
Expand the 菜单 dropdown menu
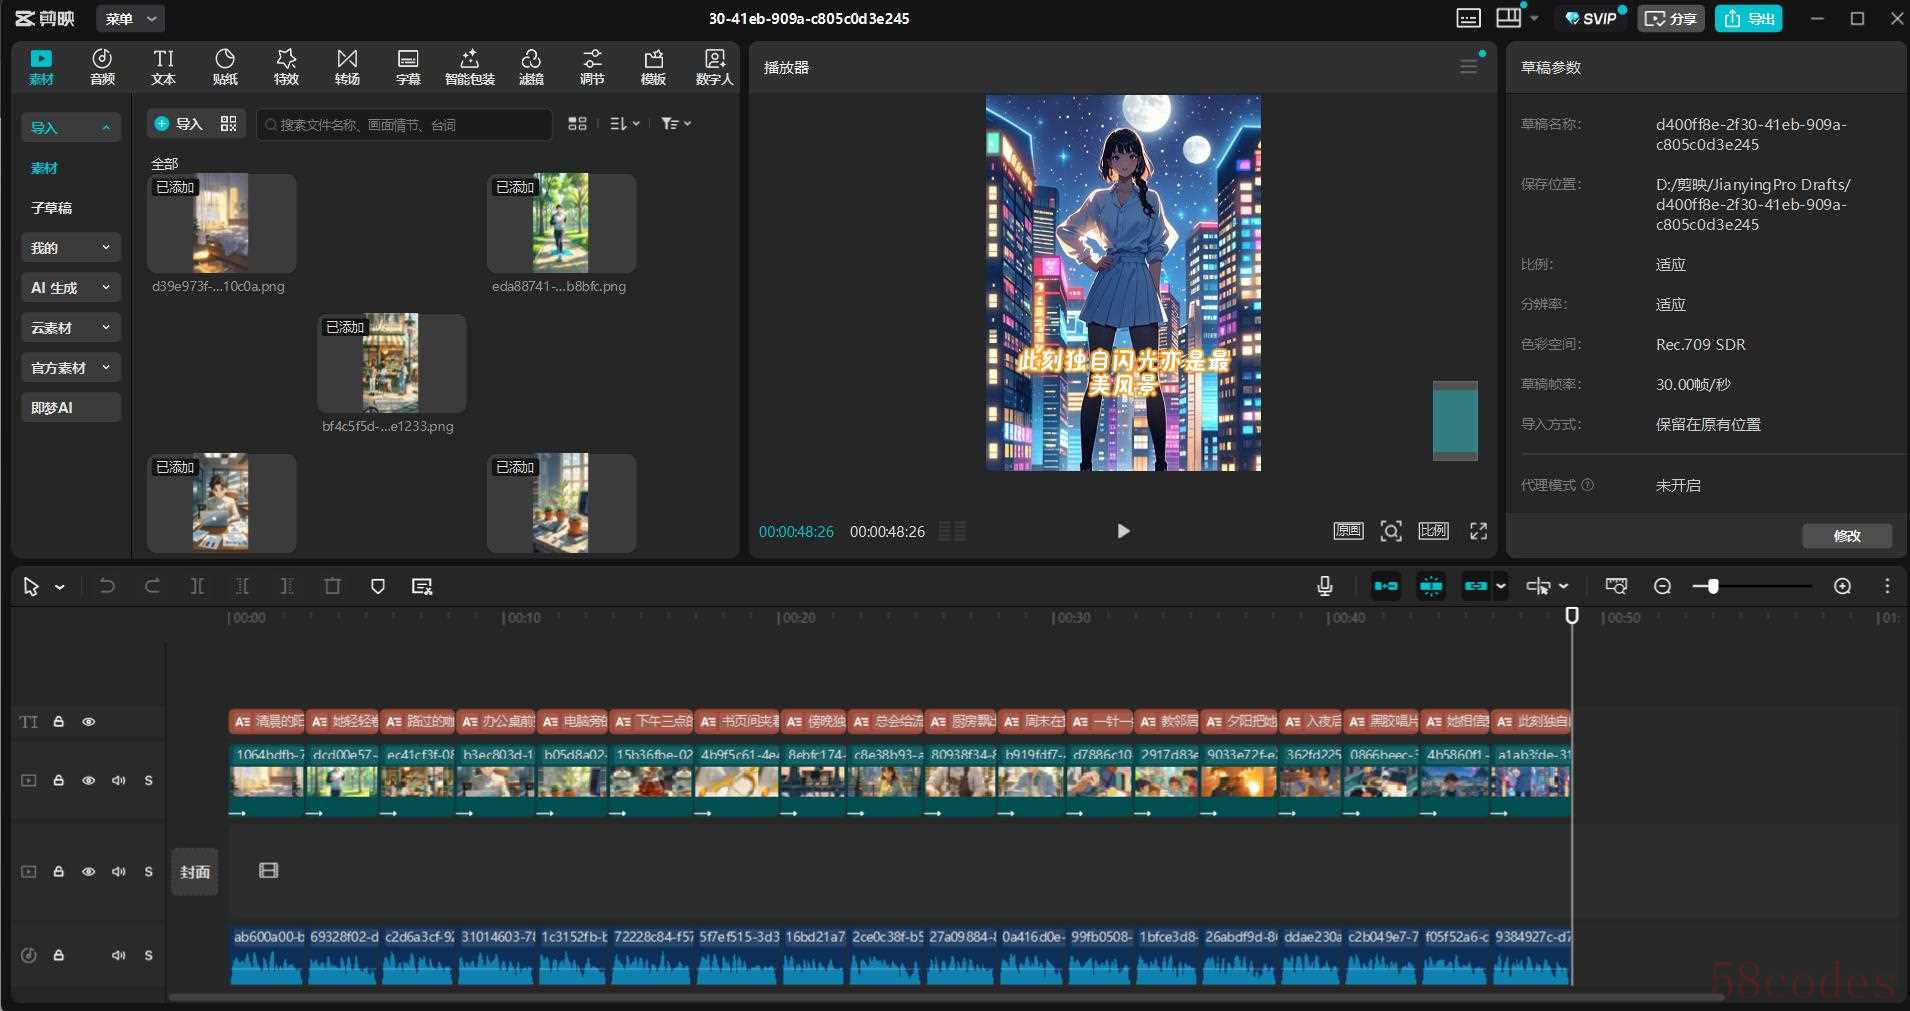tap(131, 18)
